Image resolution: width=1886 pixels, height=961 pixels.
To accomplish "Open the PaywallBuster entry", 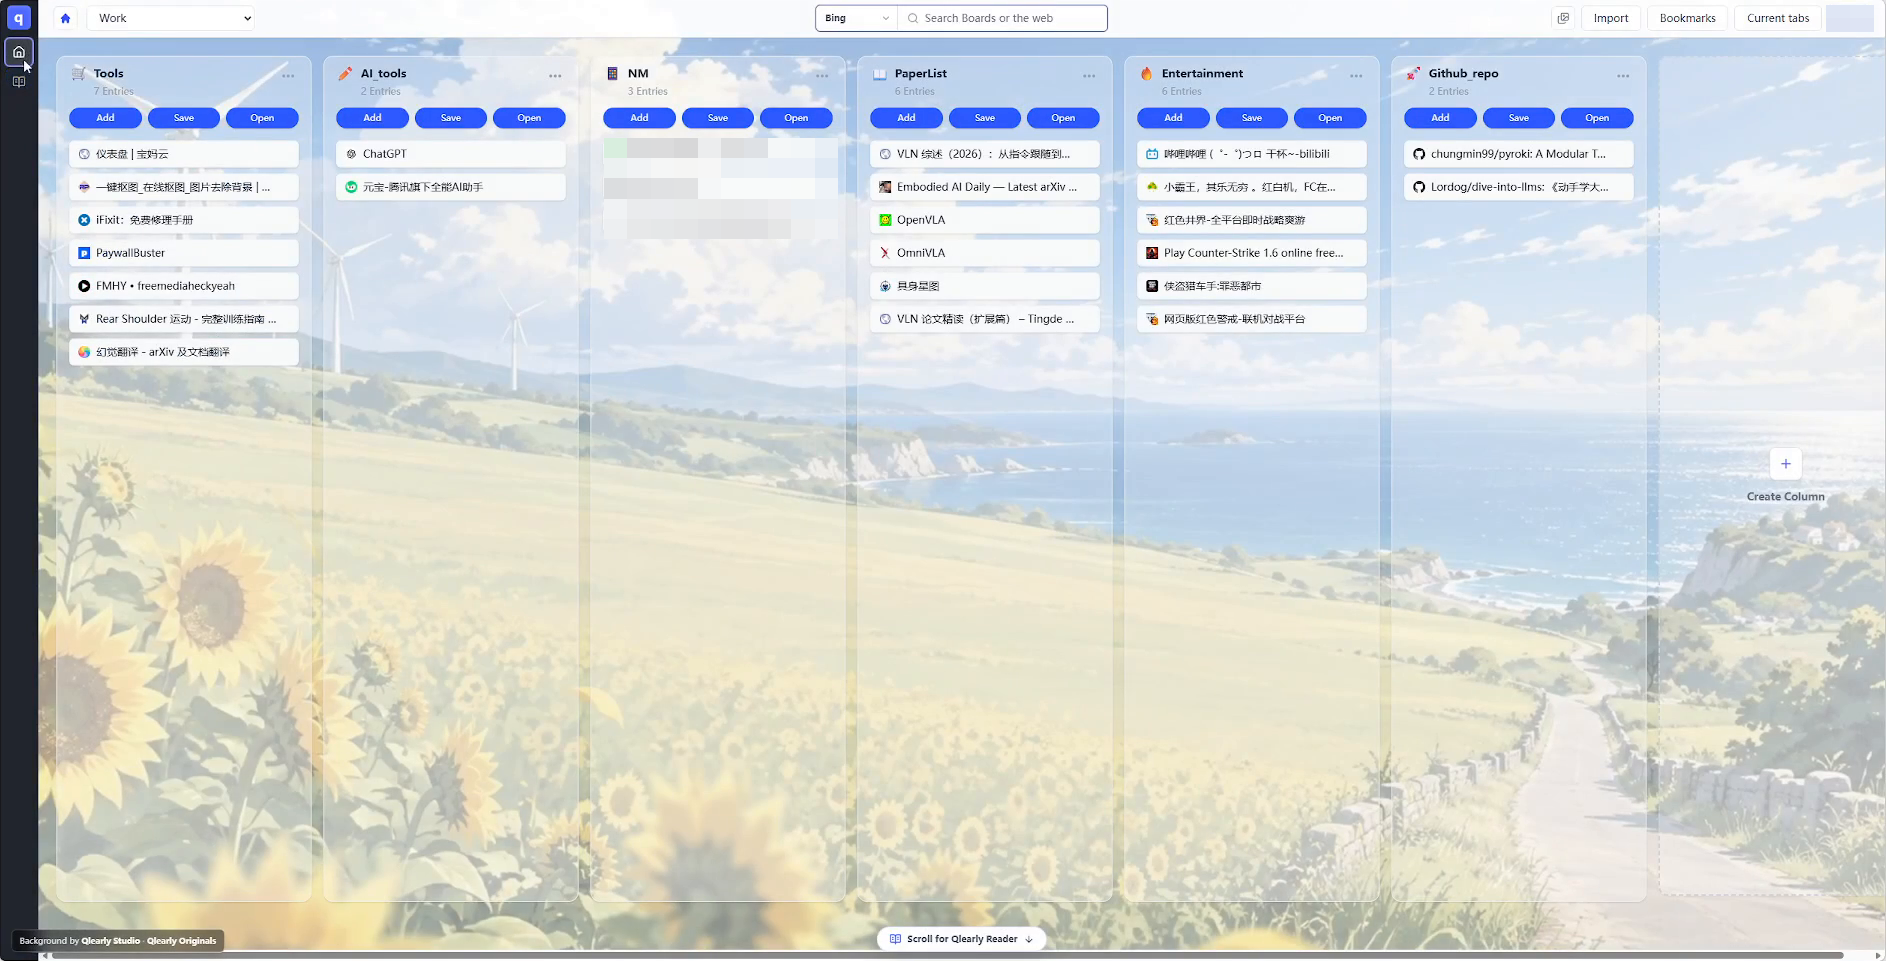I will [x=184, y=253].
